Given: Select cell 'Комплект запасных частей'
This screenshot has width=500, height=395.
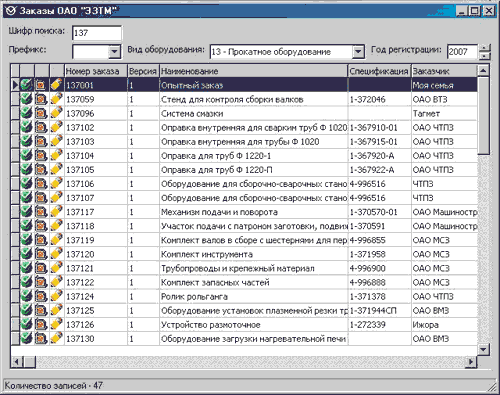Looking at the screenshot, I should point(253,282).
